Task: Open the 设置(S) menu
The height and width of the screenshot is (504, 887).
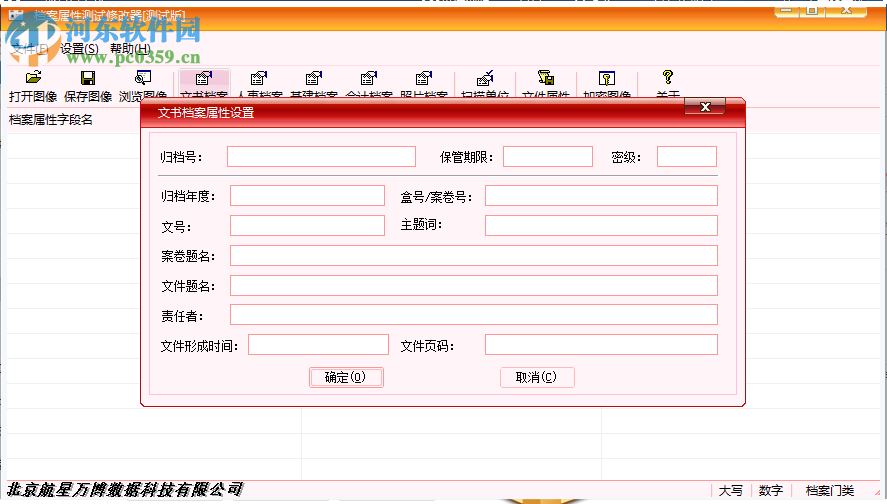Action: [79, 49]
